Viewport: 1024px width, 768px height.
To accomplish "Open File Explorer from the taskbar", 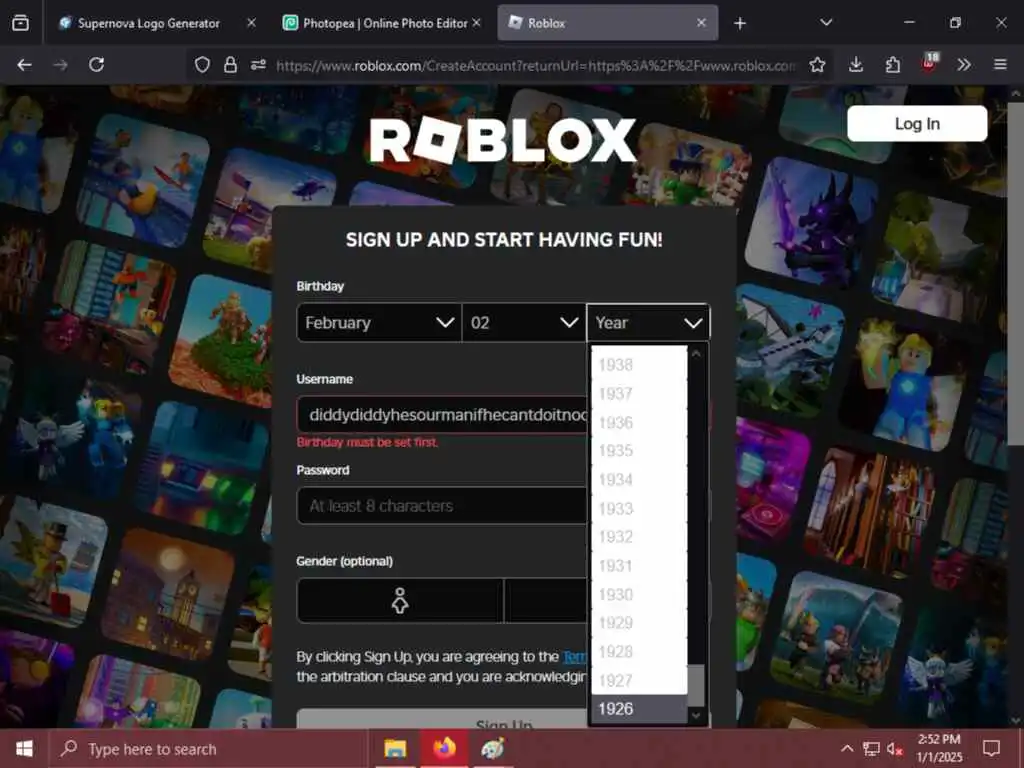I will 395,748.
